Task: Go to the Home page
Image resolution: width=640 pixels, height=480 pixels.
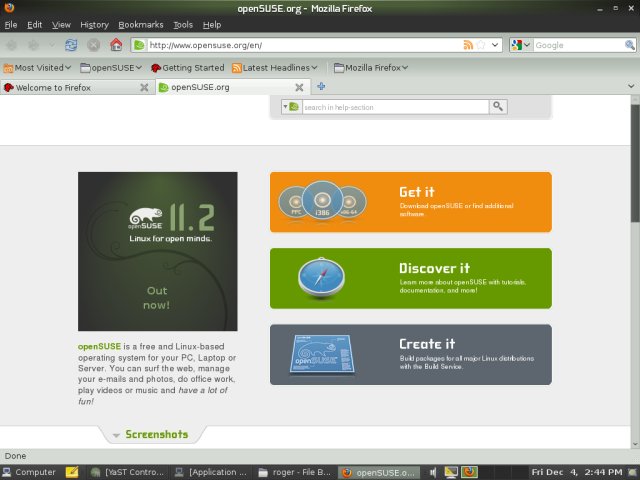Action: click(x=116, y=44)
